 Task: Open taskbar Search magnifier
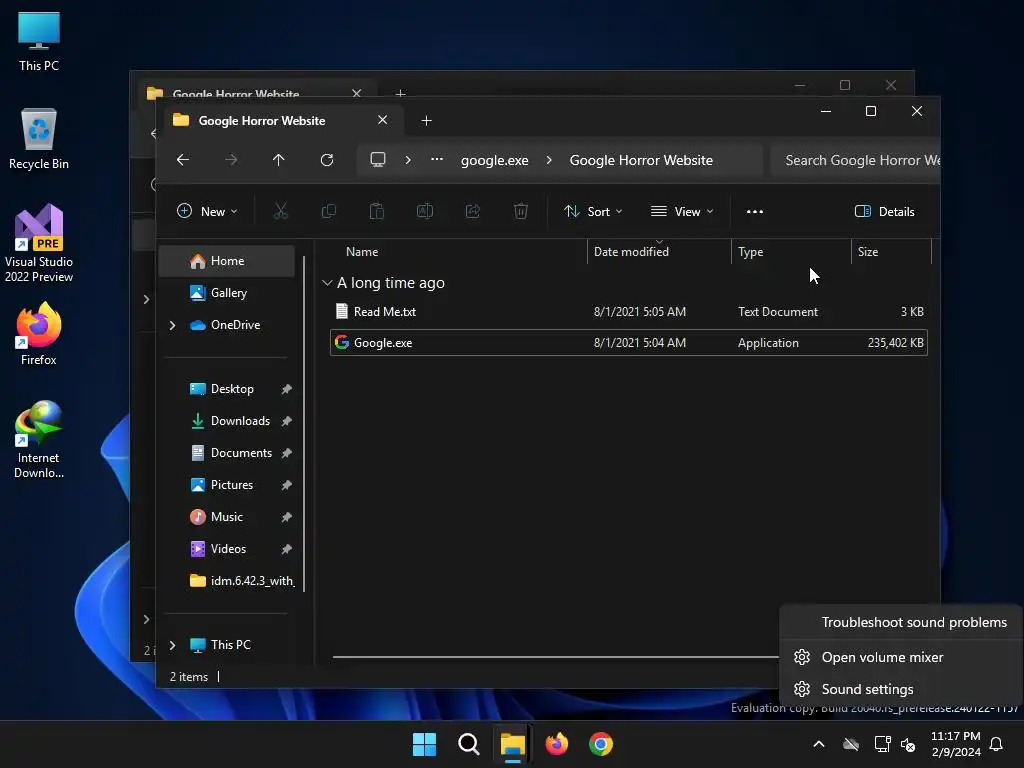click(468, 744)
